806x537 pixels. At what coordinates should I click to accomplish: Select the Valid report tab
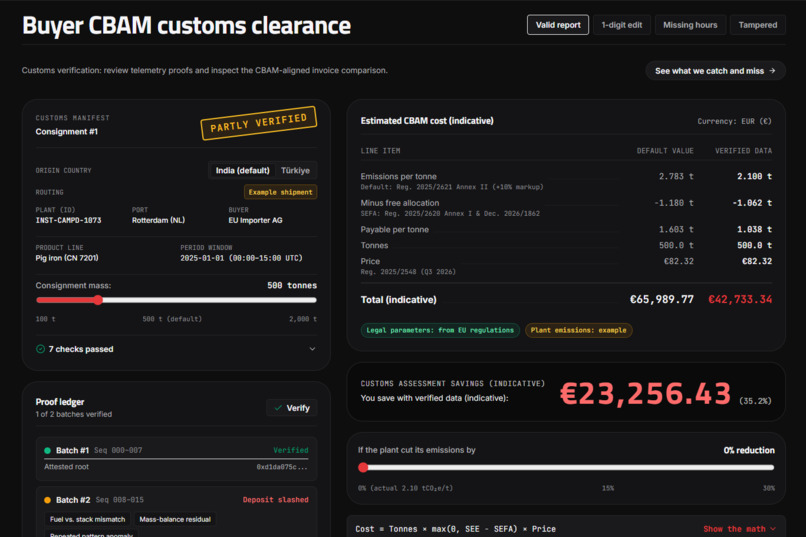[558, 25]
